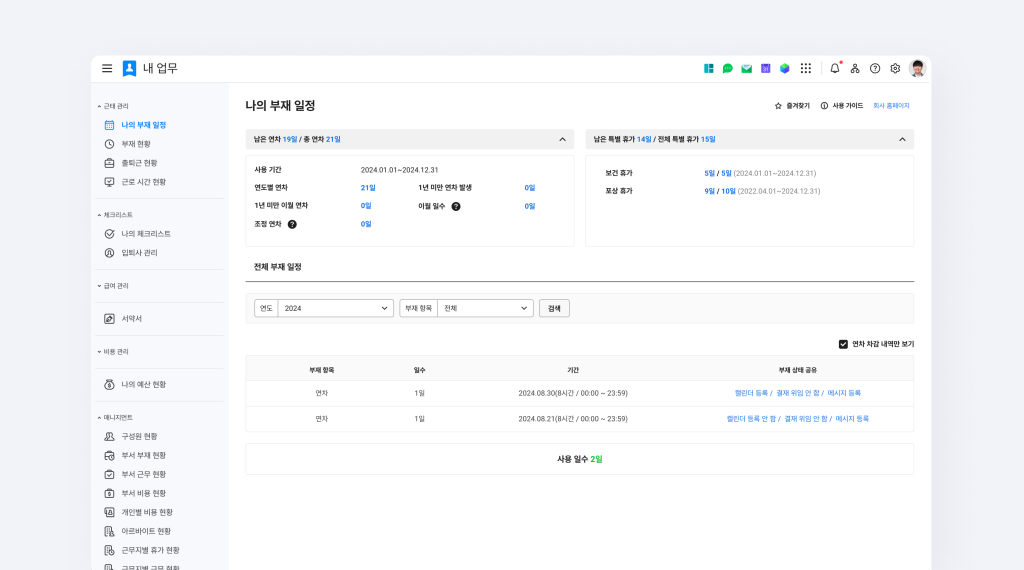The height and width of the screenshot is (570, 1024).
Task: Open the settings gear icon
Action: click(x=895, y=69)
